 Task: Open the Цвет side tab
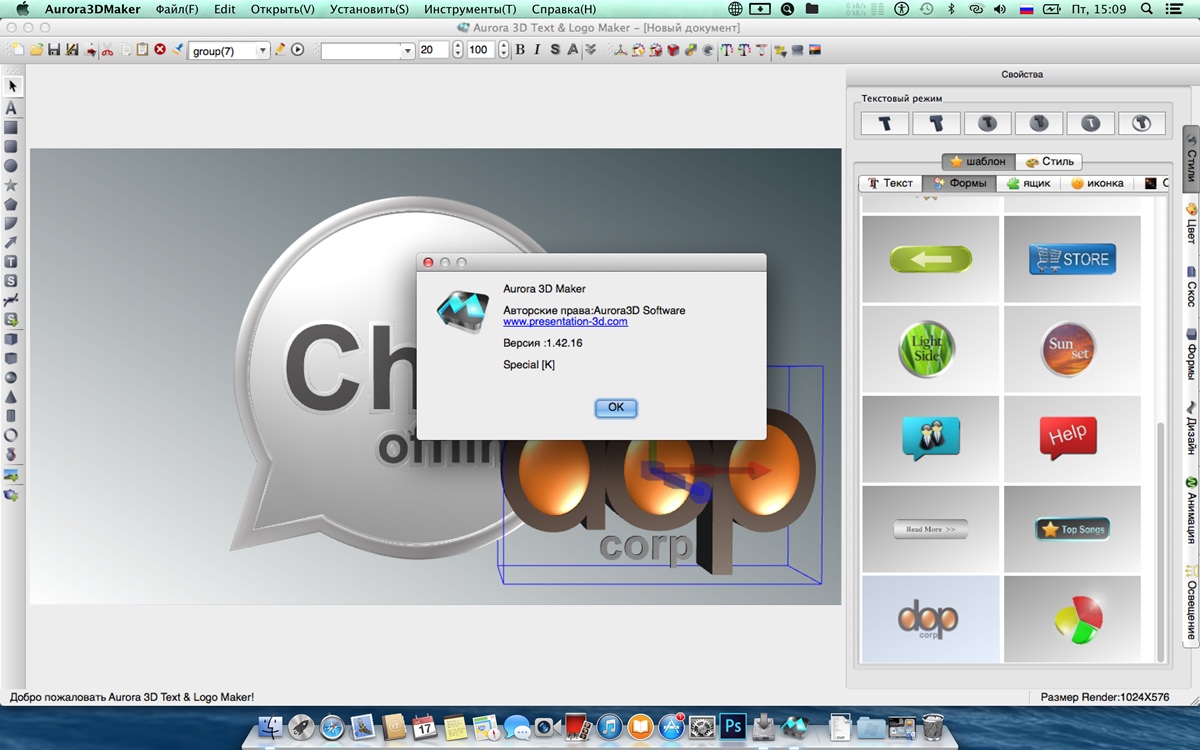pyautogui.click(x=1191, y=224)
